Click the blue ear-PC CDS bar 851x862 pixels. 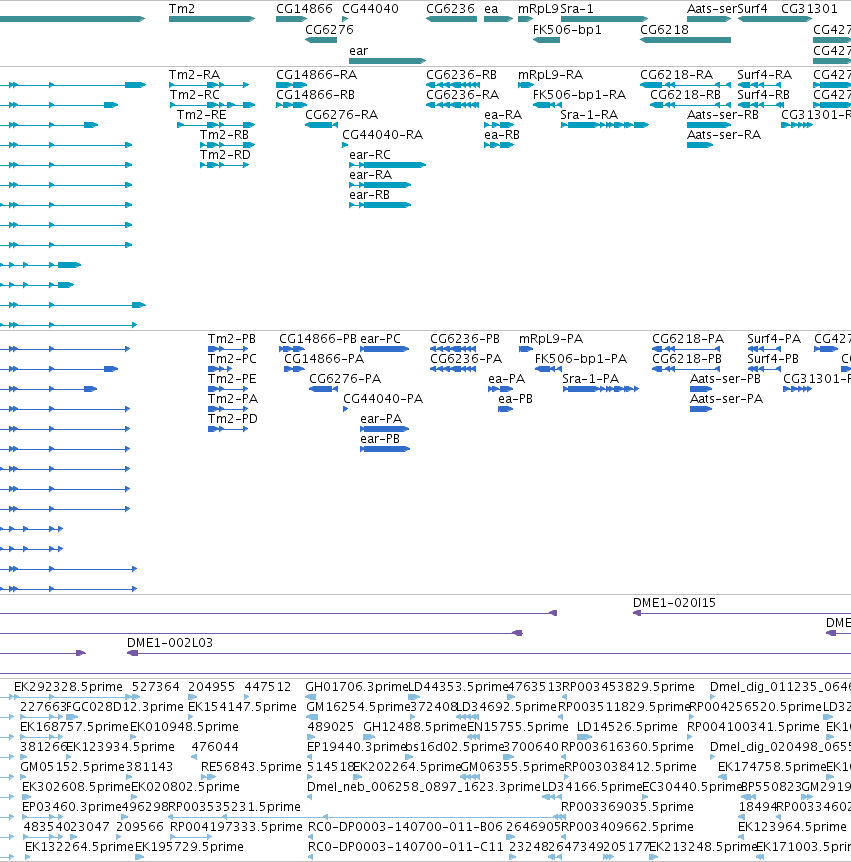pyautogui.click(x=385, y=349)
